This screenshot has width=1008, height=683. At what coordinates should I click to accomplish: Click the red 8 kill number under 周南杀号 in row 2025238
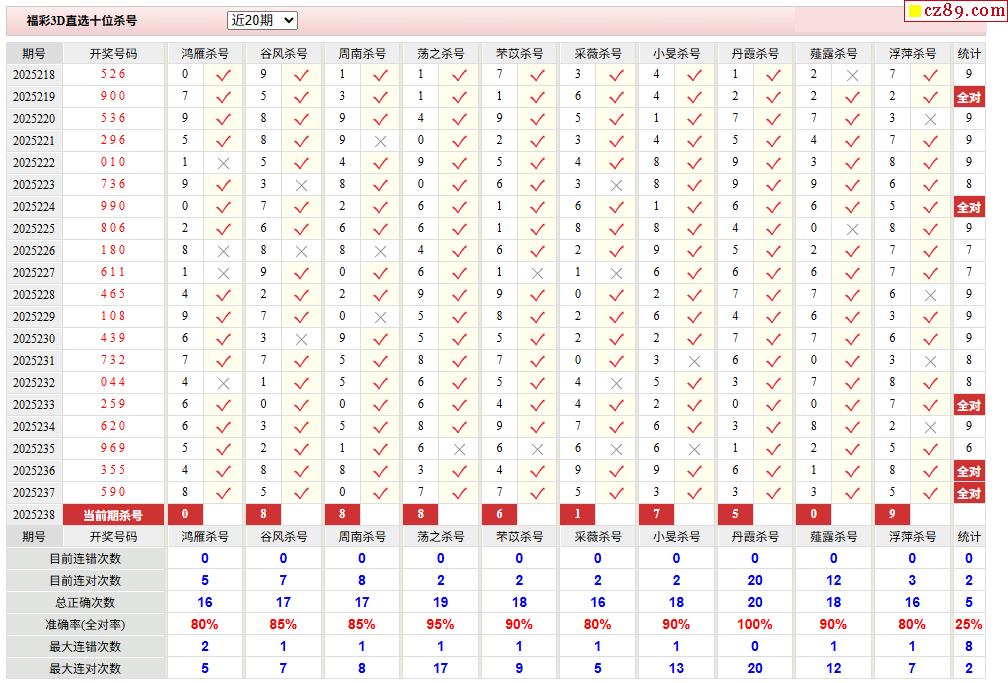[342, 514]
